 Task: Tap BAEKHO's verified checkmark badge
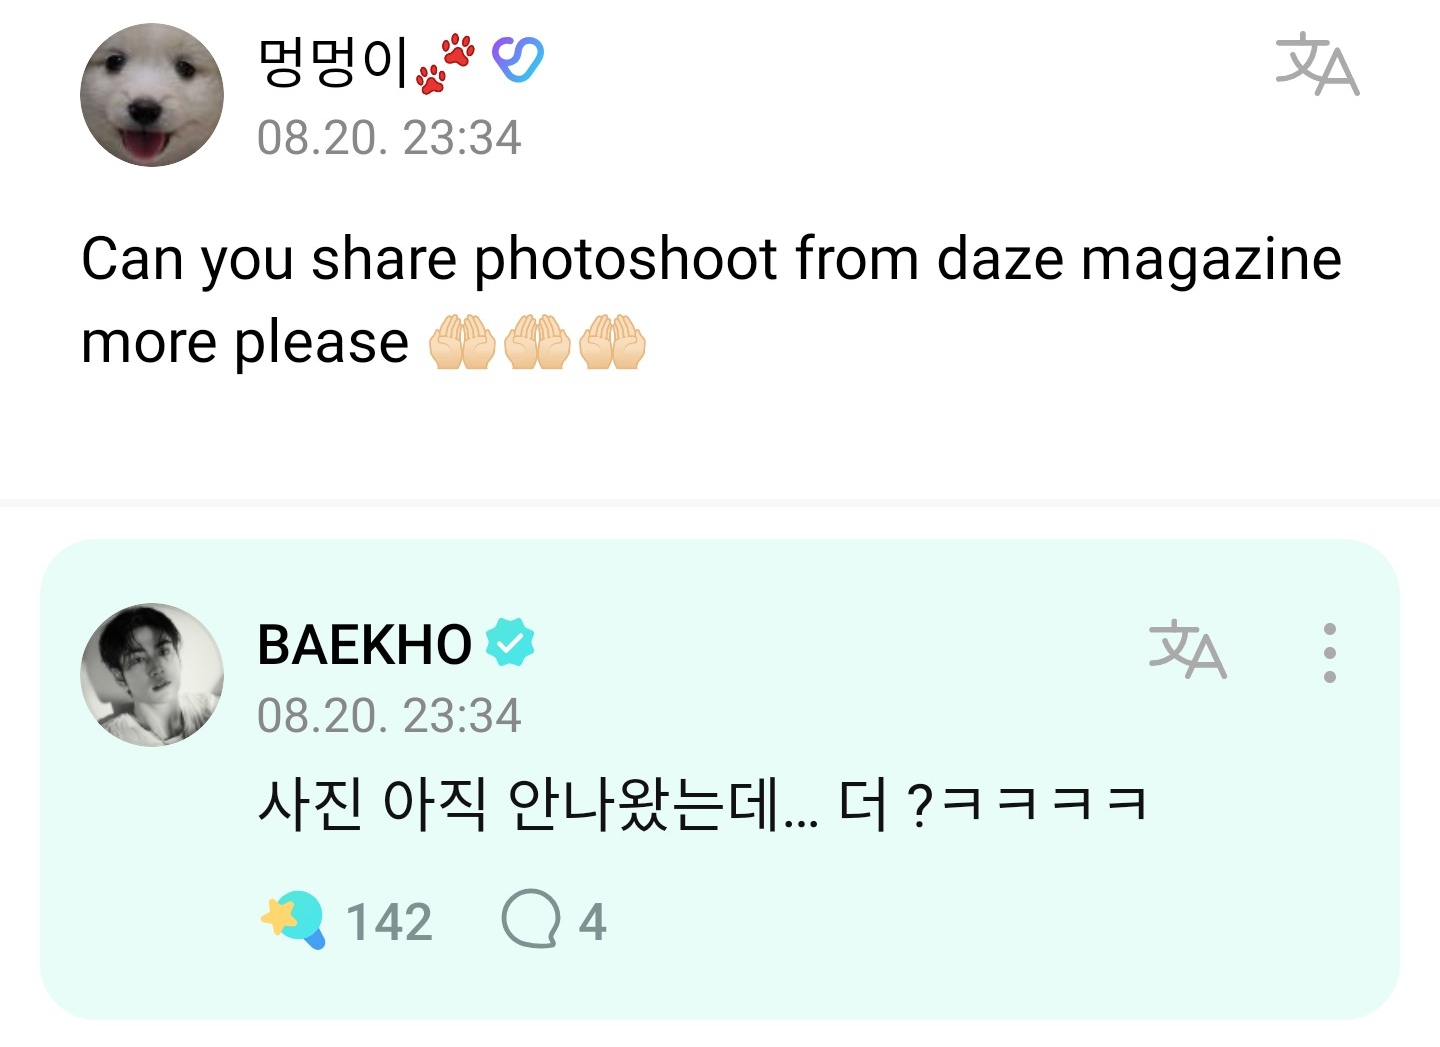coord(510,644)
